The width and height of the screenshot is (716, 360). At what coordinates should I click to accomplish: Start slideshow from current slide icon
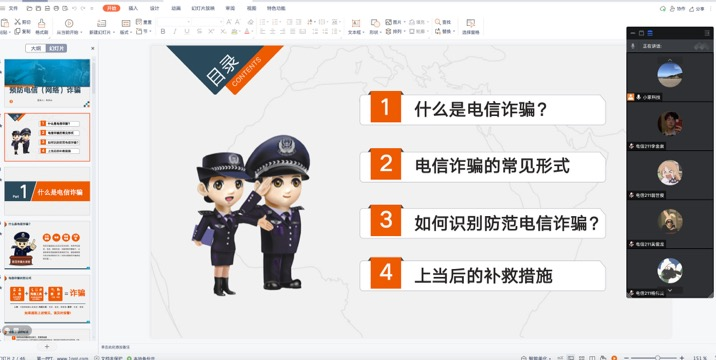(x=69, y=23)
